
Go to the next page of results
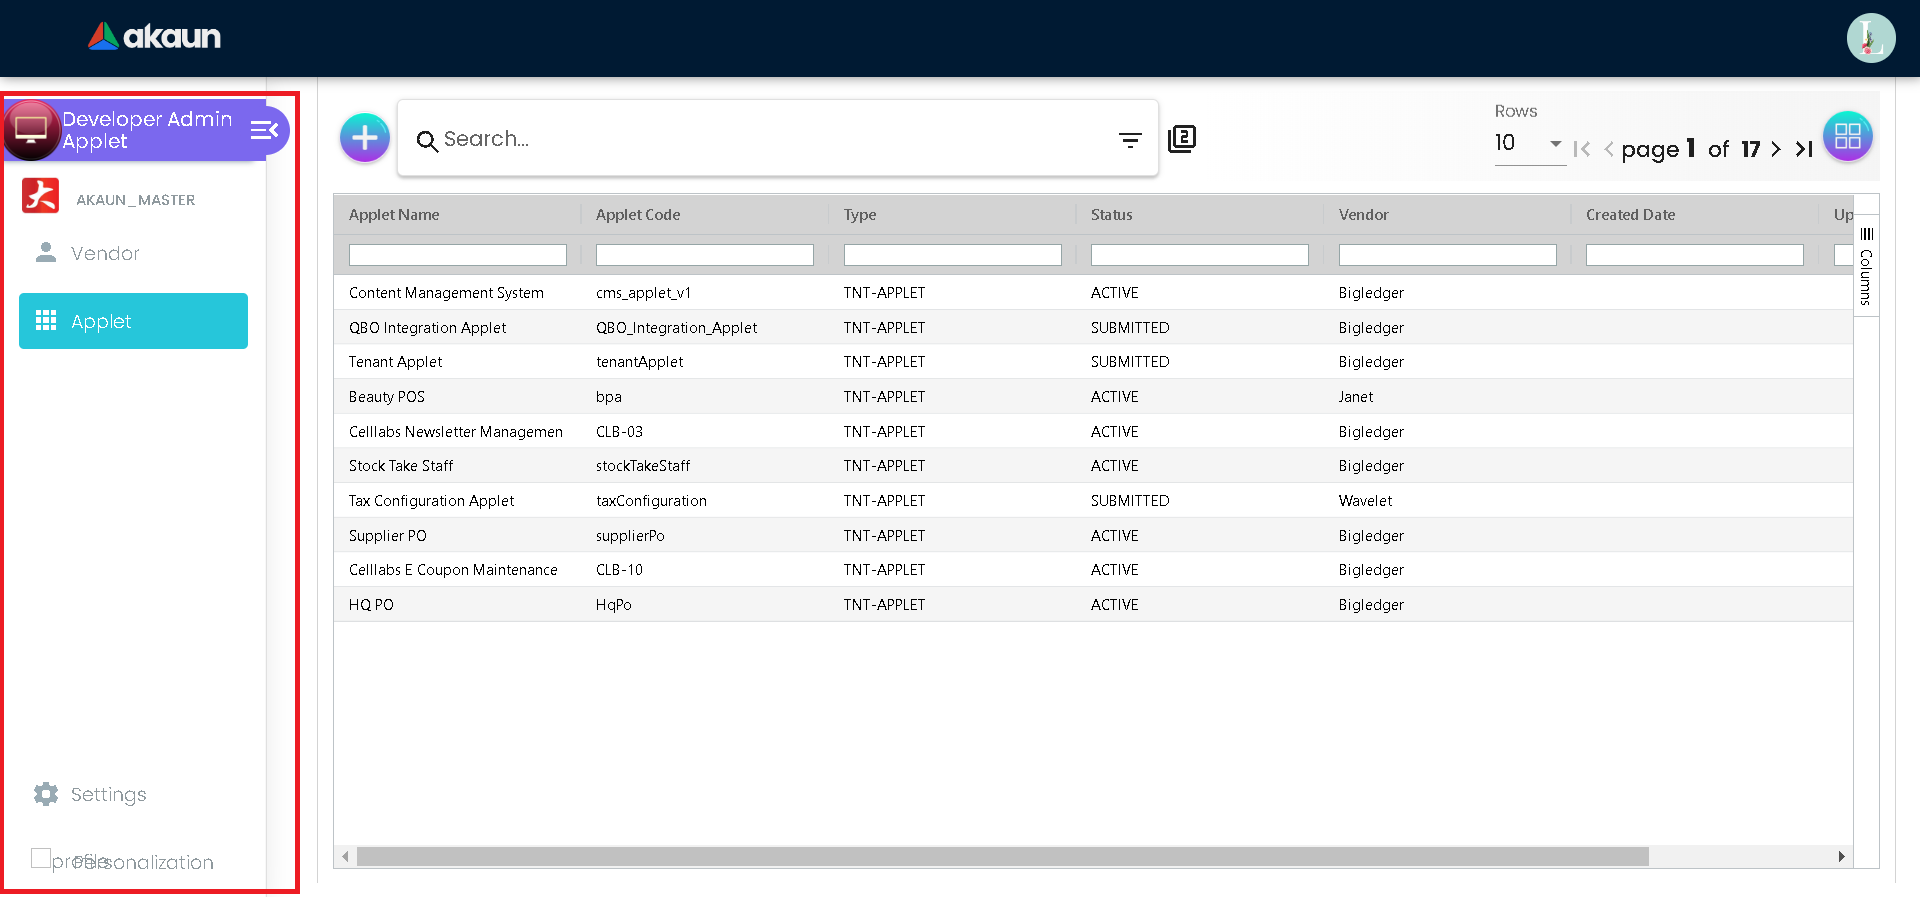(1776, 149)
